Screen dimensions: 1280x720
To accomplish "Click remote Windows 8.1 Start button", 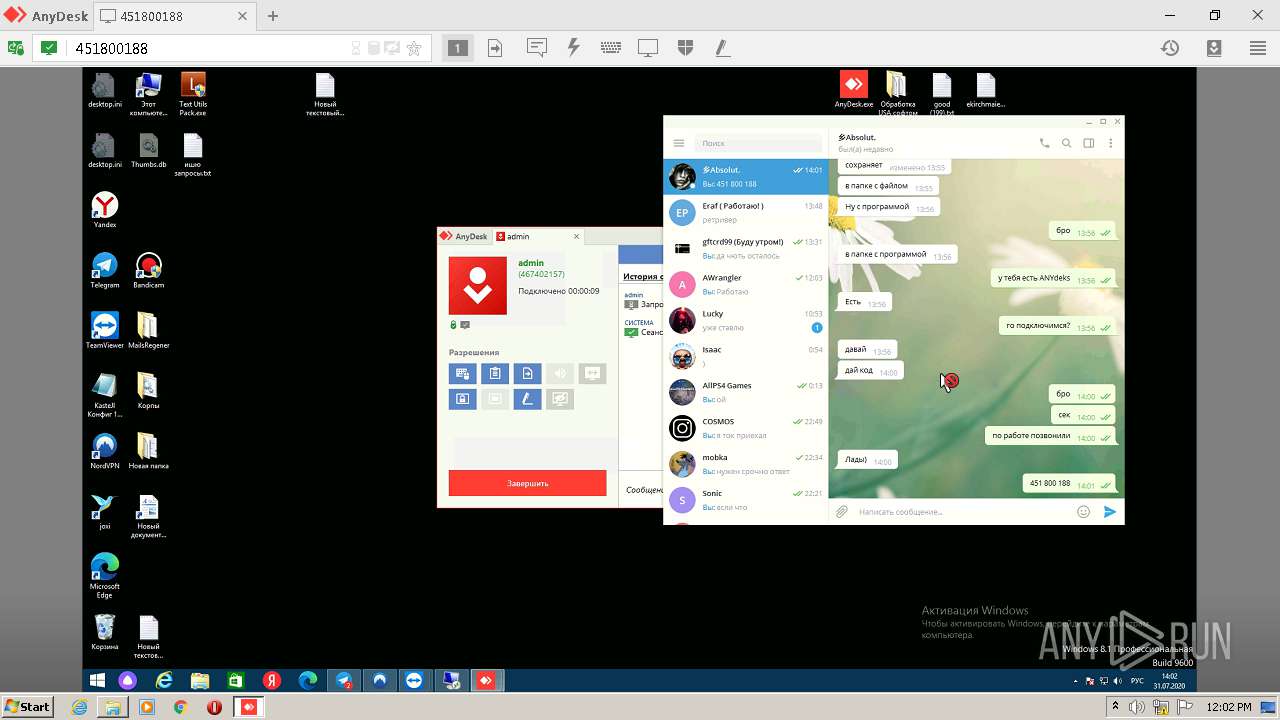I will coord(97,680).
